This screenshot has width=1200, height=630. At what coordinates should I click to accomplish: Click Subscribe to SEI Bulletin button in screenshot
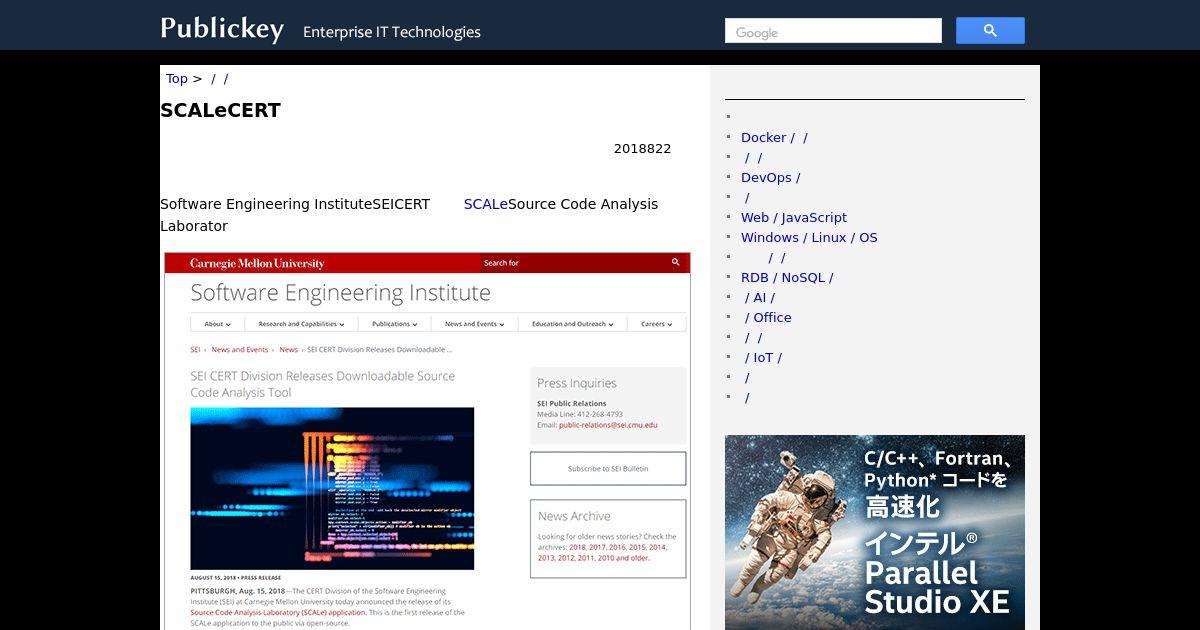[x=608, y=468]
